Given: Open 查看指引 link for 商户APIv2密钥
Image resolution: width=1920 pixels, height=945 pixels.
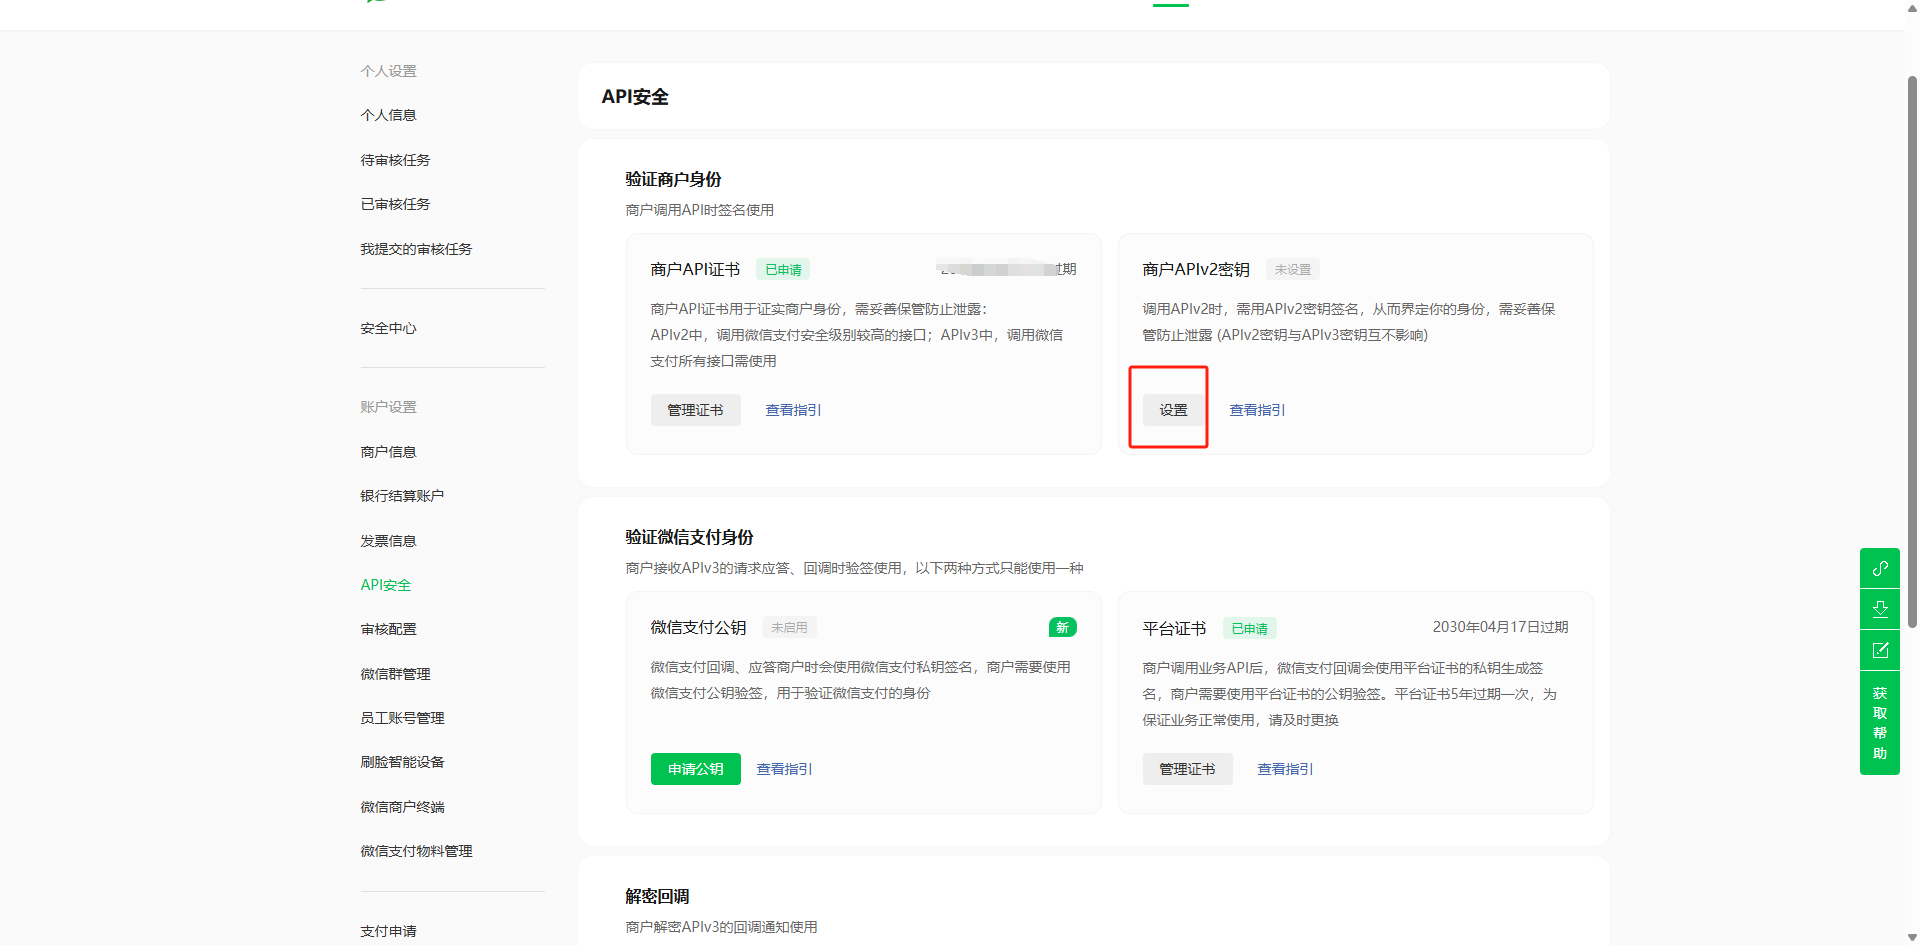Looking at the screenshot, I should (x=1257, y=410).
